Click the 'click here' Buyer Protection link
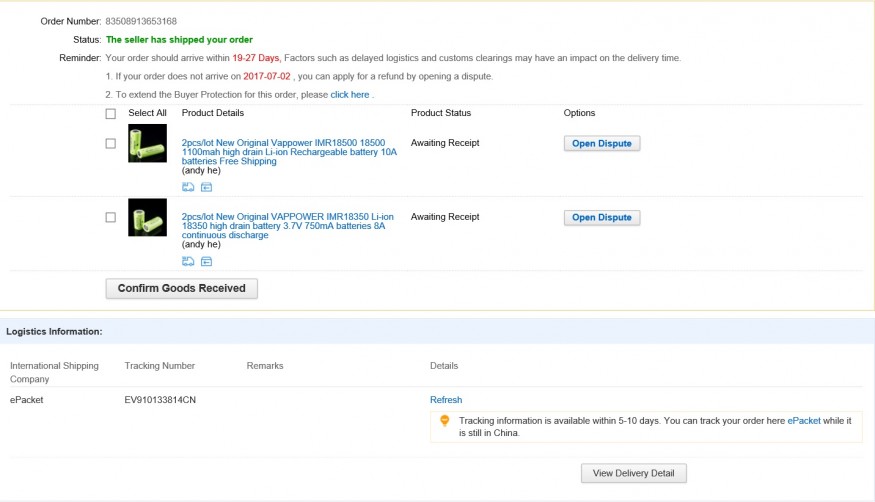Viewport: 875px width, 502px height. tap(350, 95)
